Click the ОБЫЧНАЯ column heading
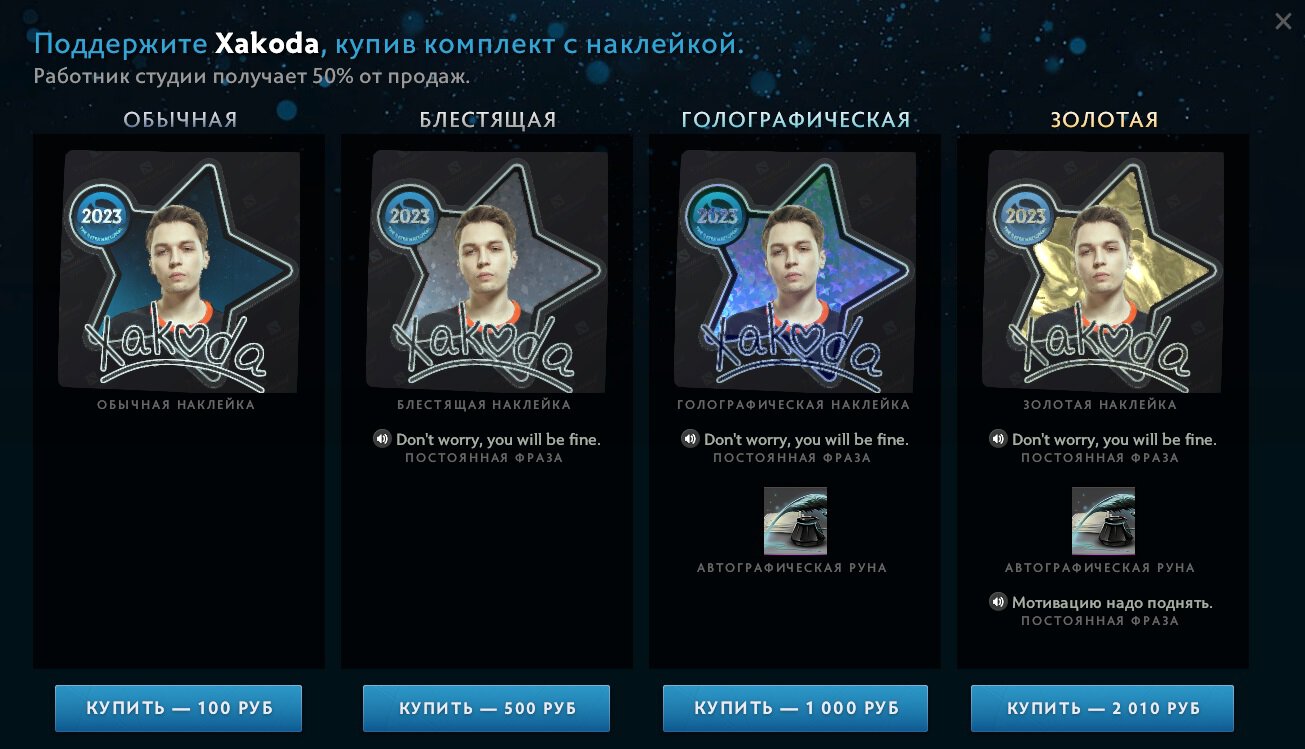1305x749 pixels. (180, 120)
